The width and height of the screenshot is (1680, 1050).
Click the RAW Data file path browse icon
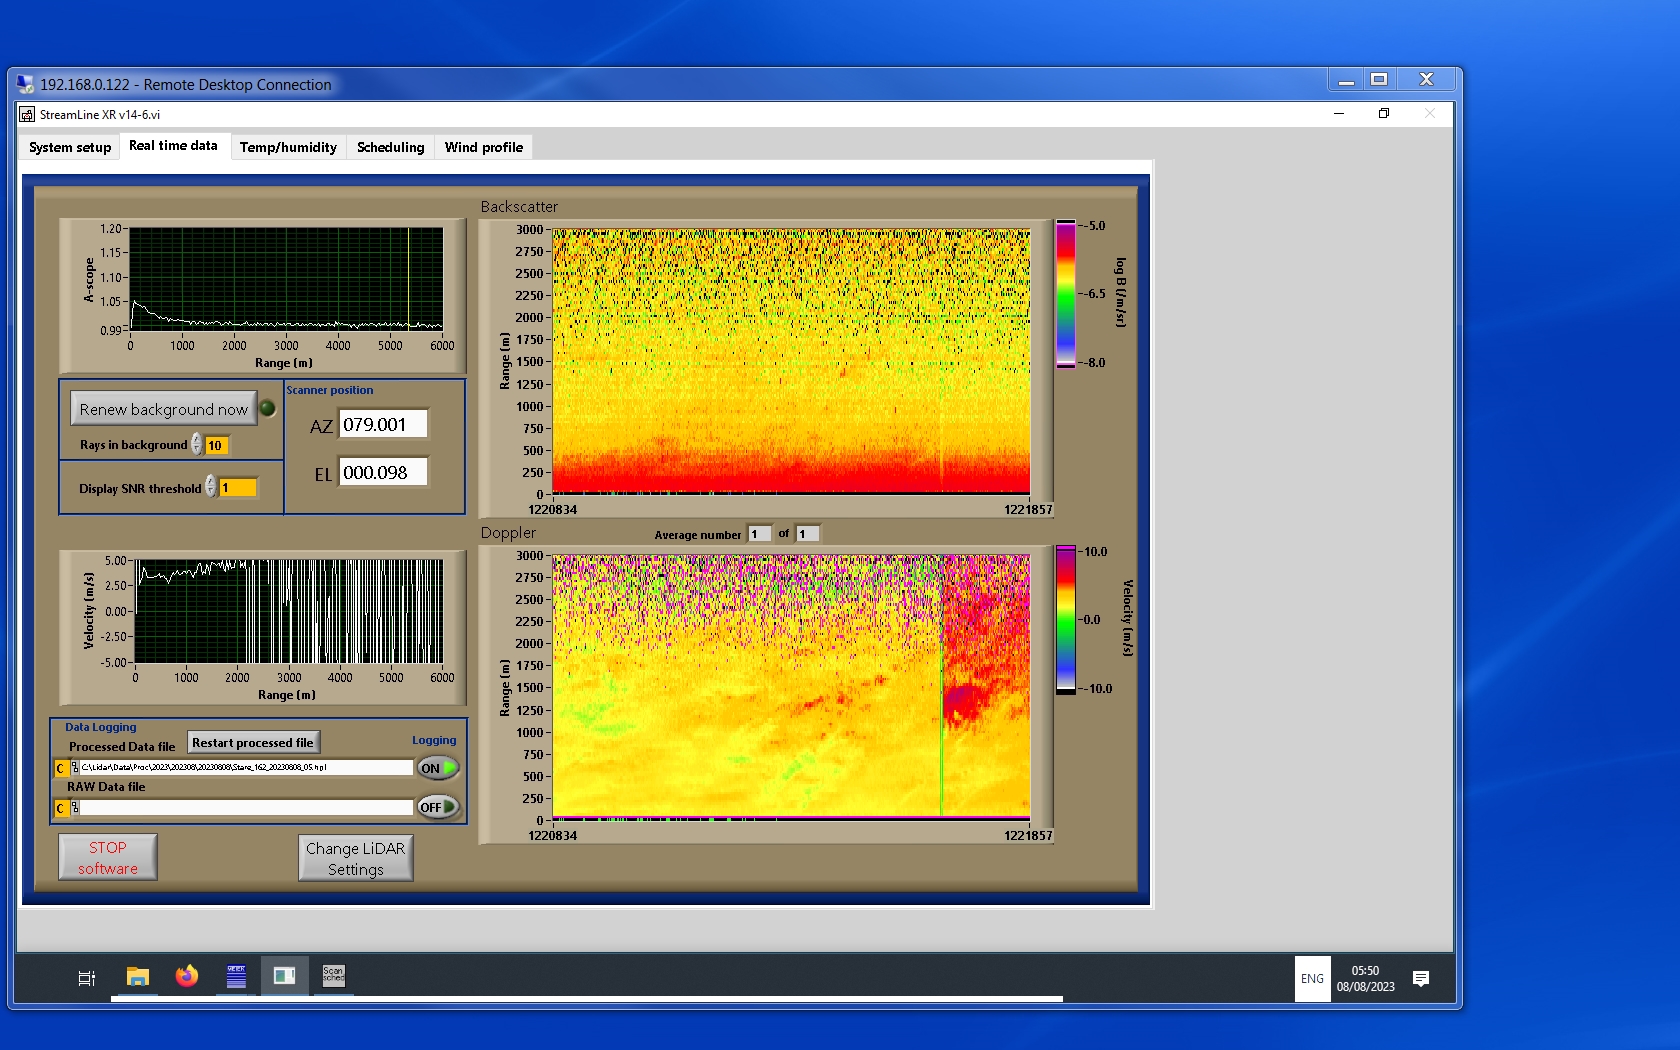[75, 808]
